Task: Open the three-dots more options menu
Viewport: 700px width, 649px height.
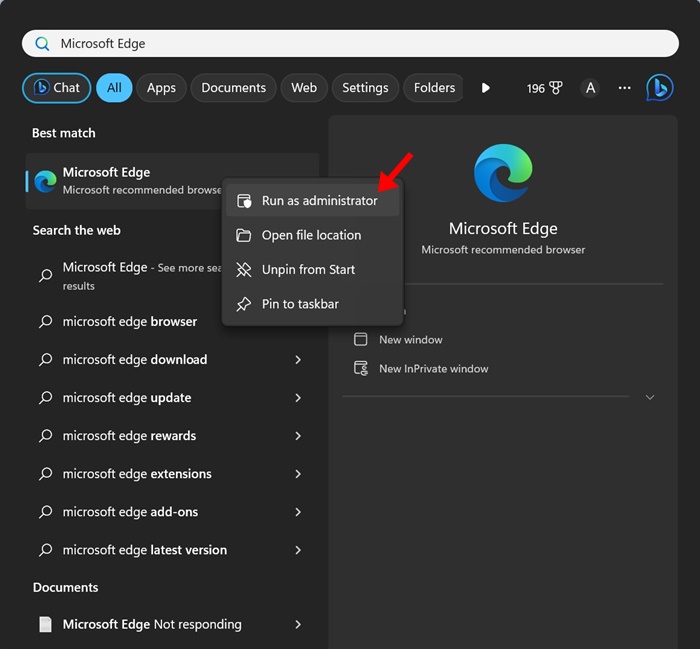Action: pos(624,88)
